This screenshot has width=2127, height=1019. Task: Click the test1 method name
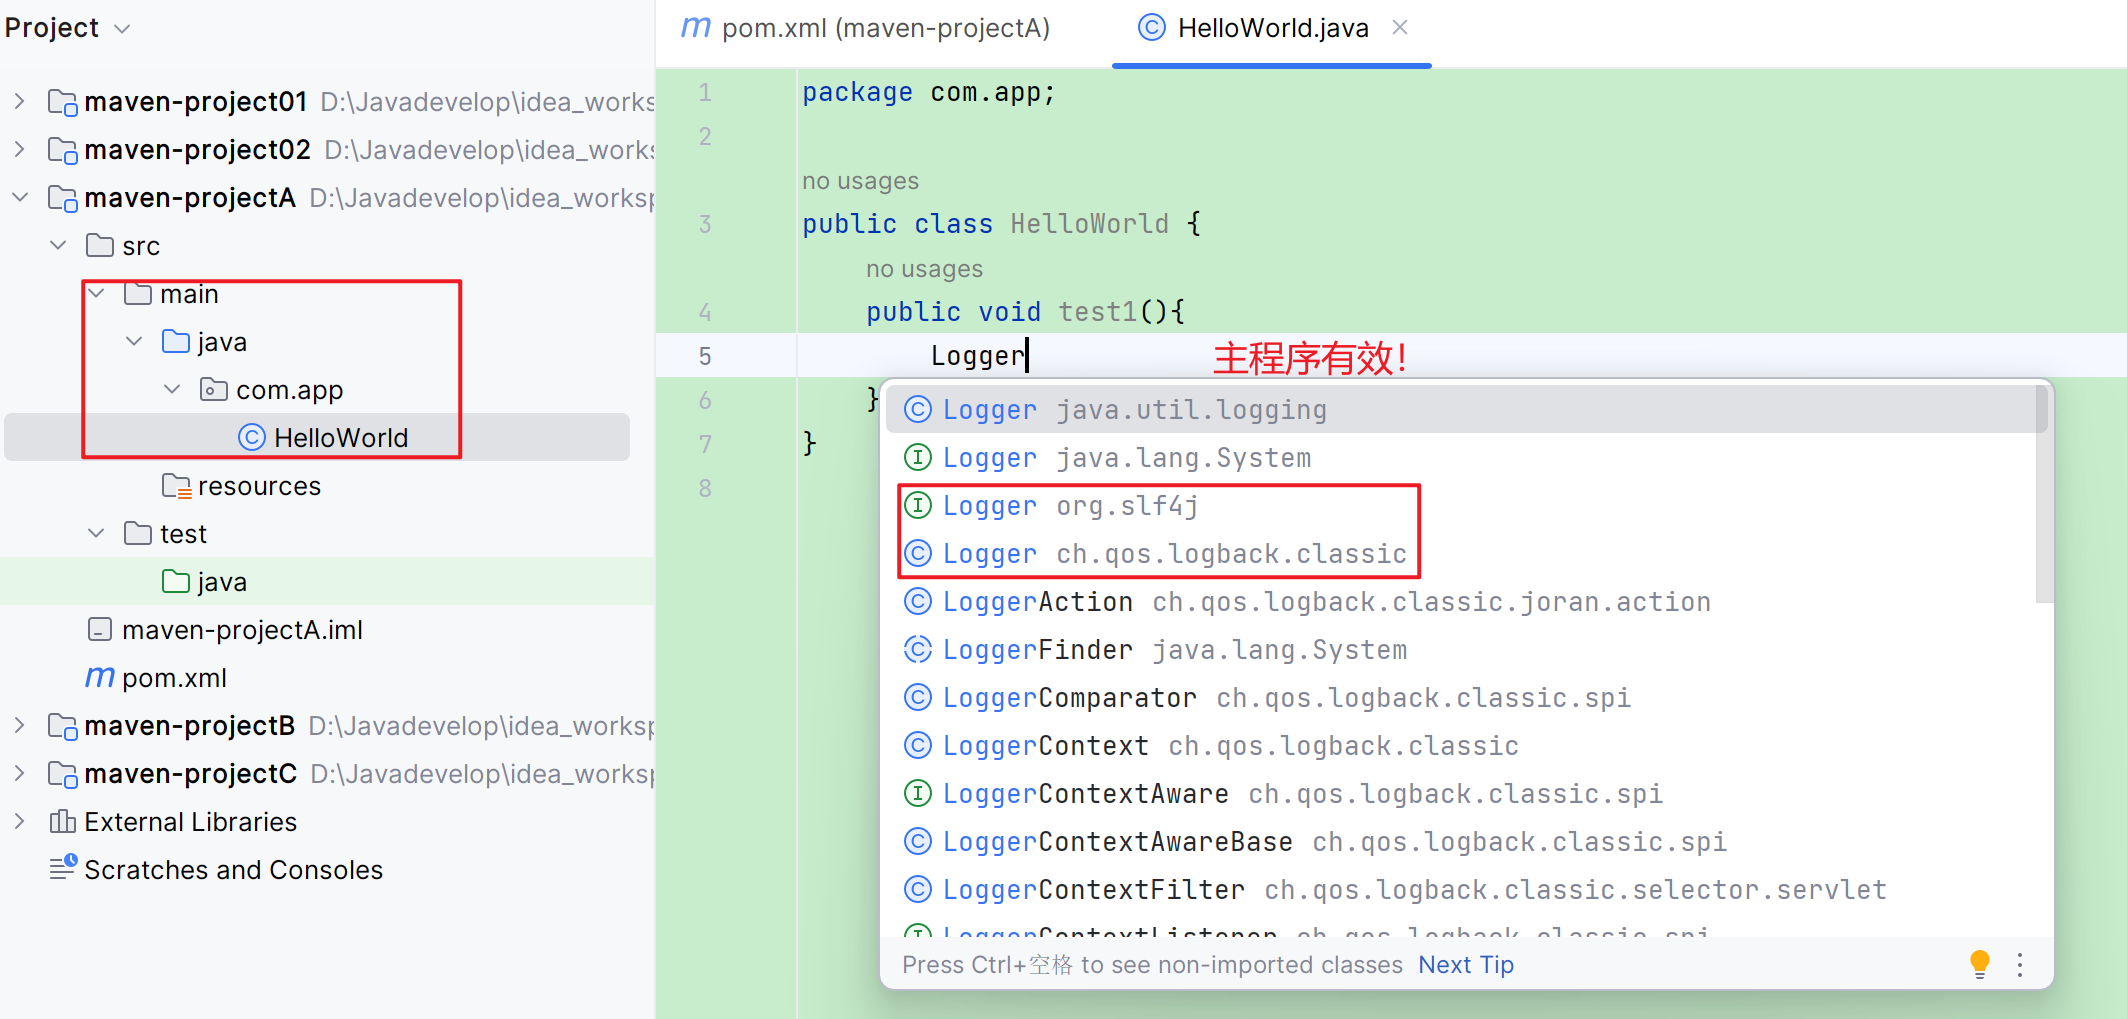[1098, 312]
